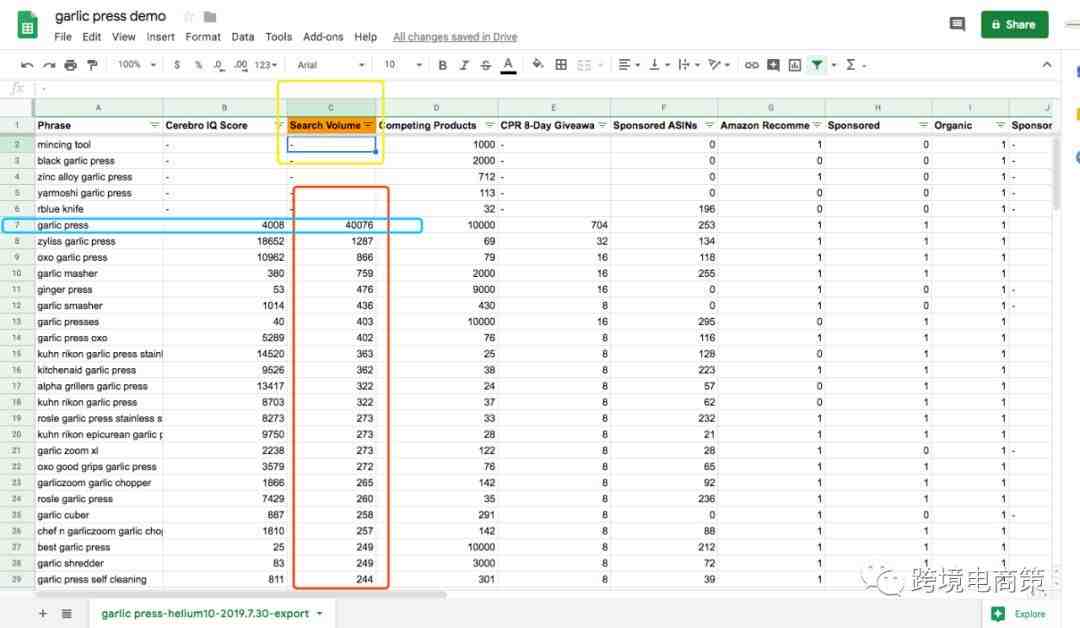1080x628 pixels.
Task: Click All changes saved in Drive link
Action: click(455, 37)
